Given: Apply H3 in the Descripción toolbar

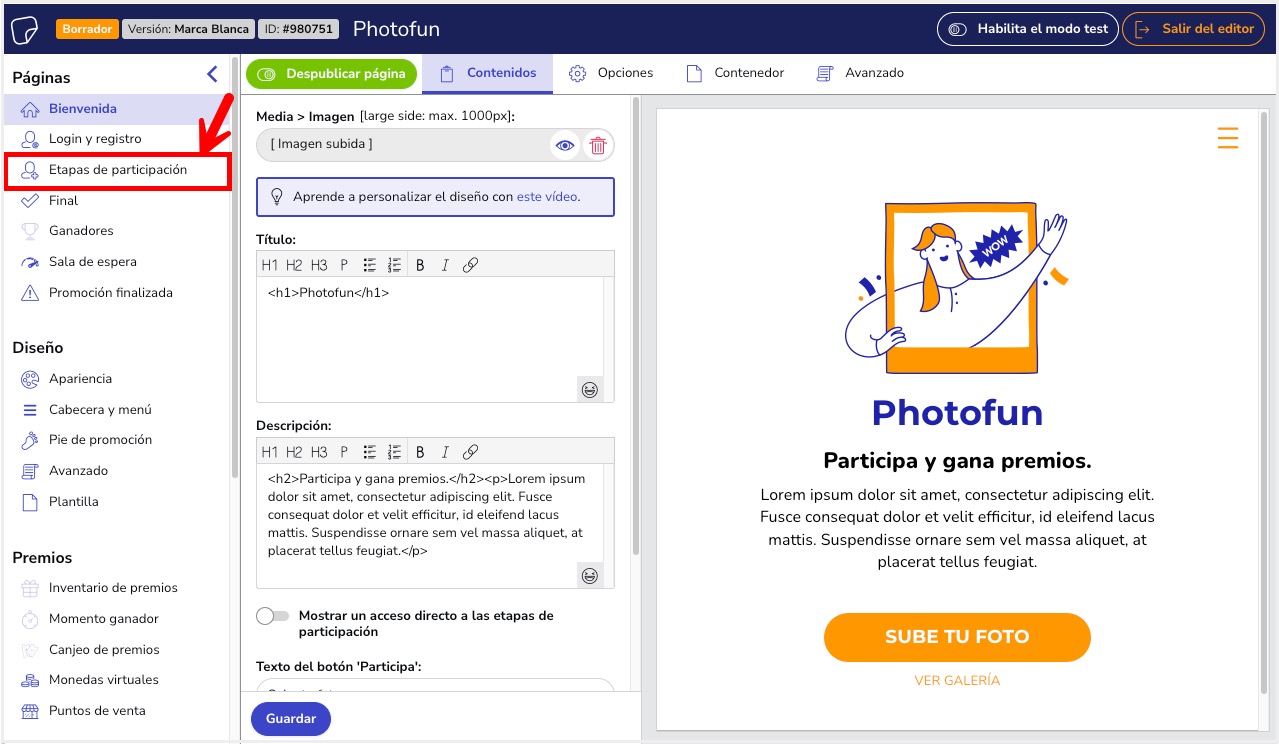Looking at the screenshot, I should (319, 452).
